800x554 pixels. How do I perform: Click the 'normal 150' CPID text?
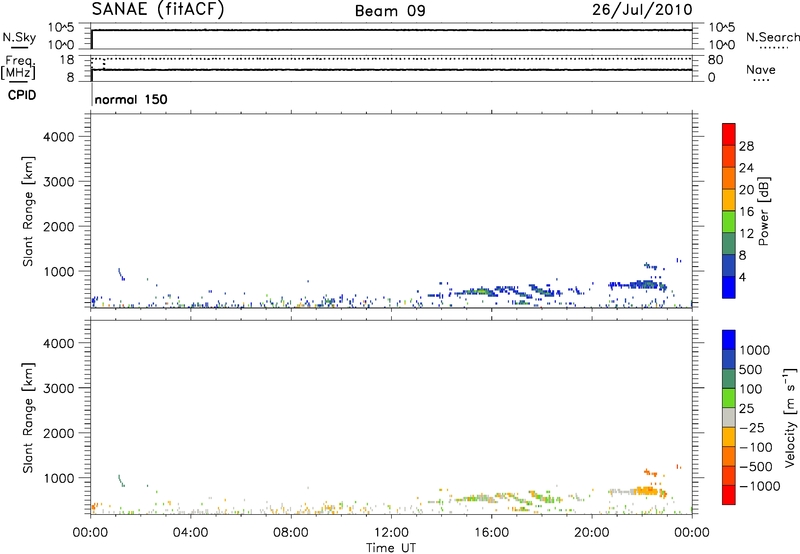click(131, 99)
